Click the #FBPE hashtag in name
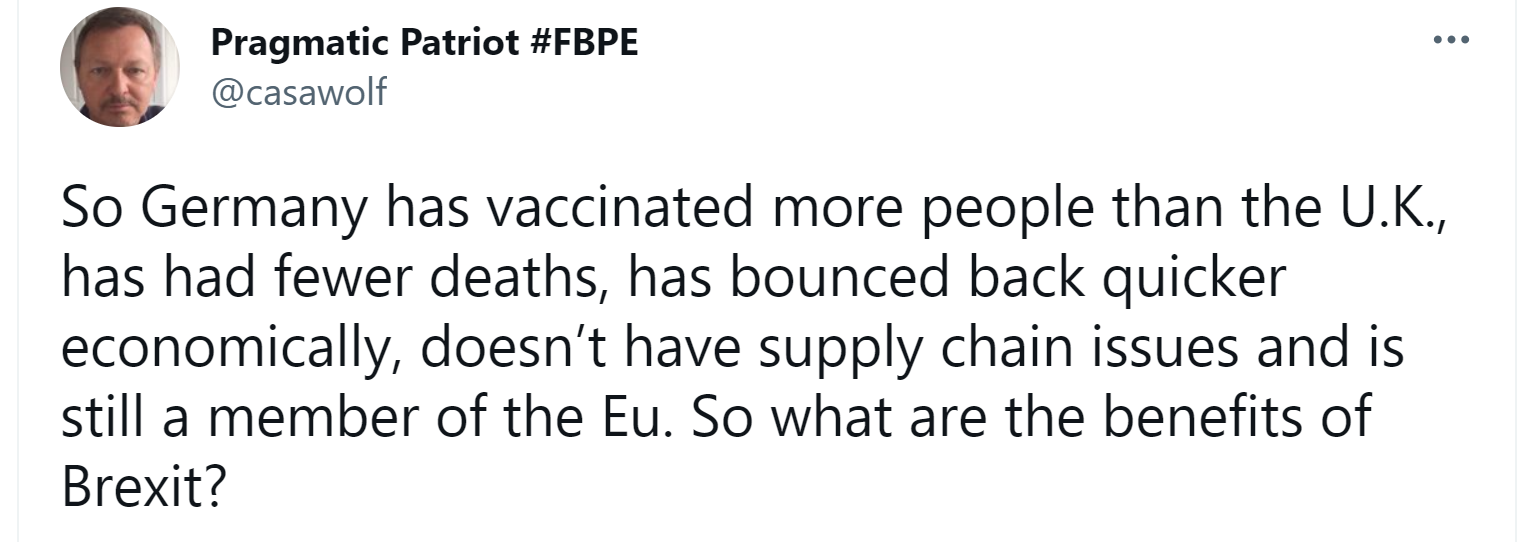The image size is (1533, 542). [x=580, y=45]
